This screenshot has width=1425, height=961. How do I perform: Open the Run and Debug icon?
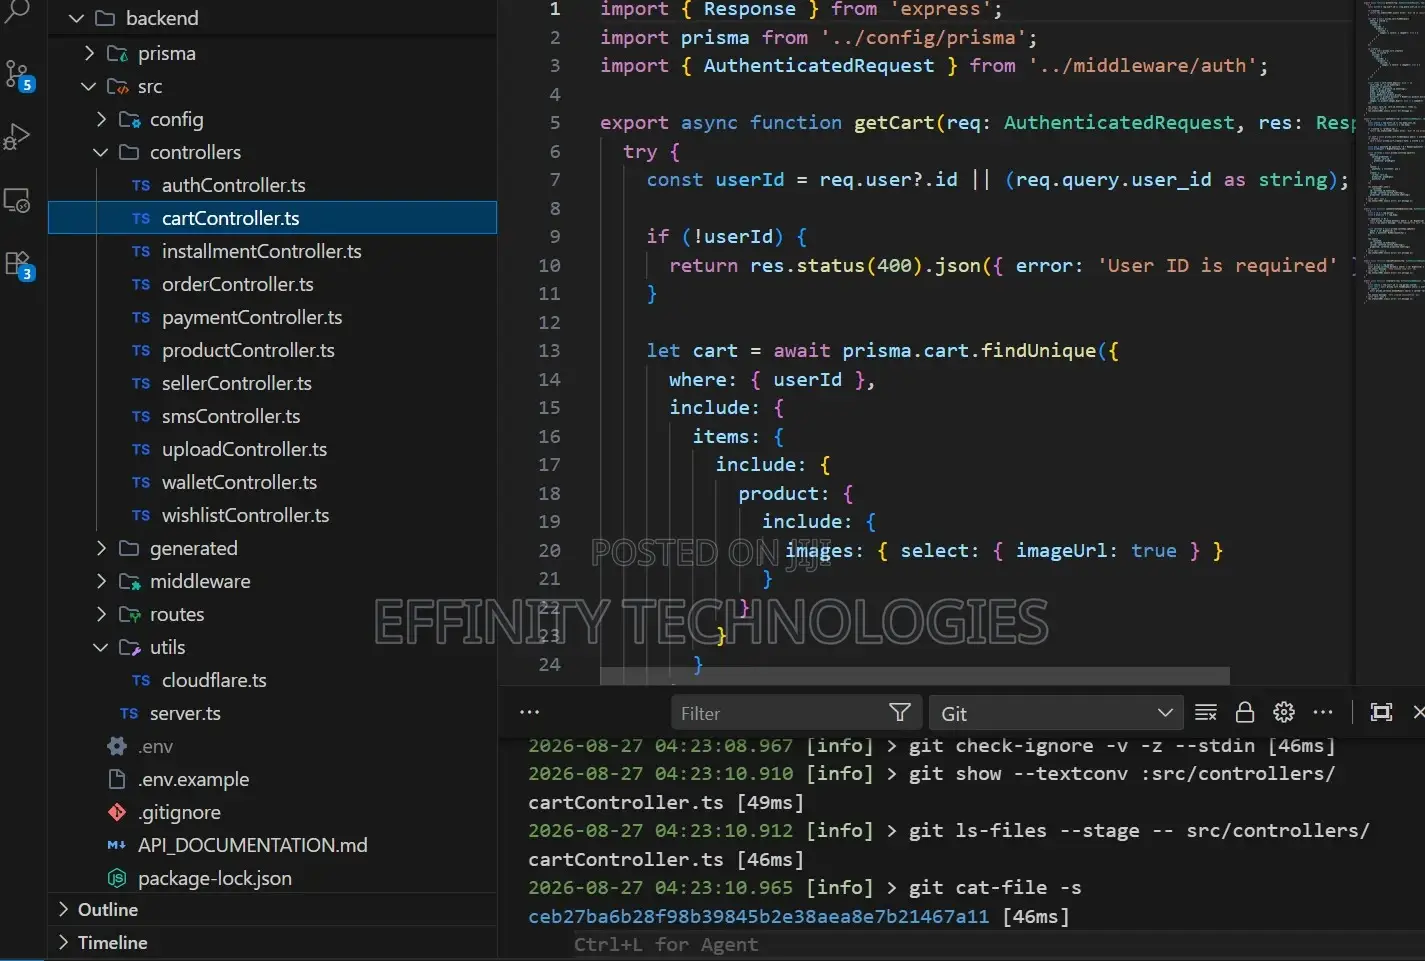17,136
